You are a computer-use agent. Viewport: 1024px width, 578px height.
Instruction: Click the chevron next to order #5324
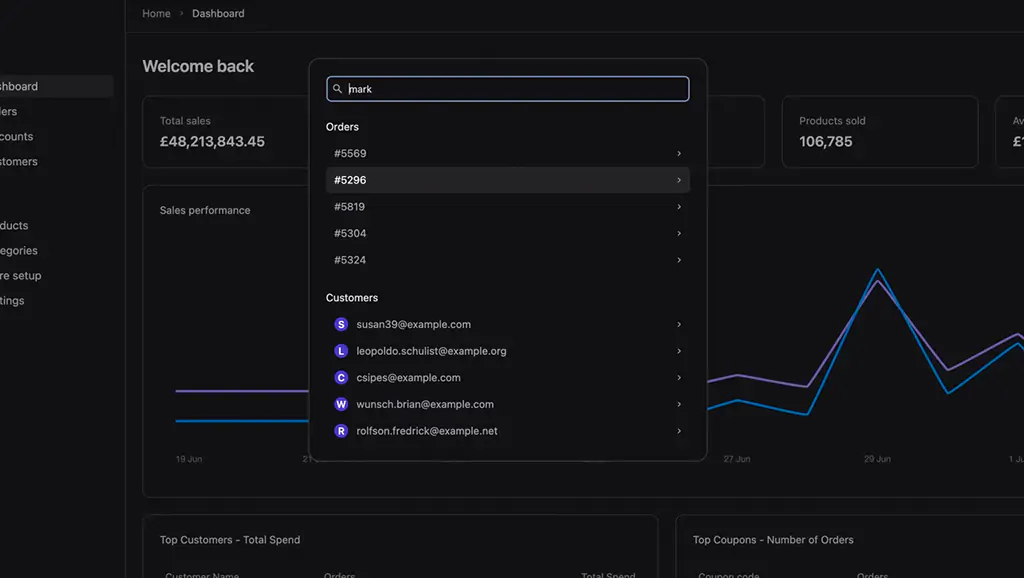tap(679, 260)
